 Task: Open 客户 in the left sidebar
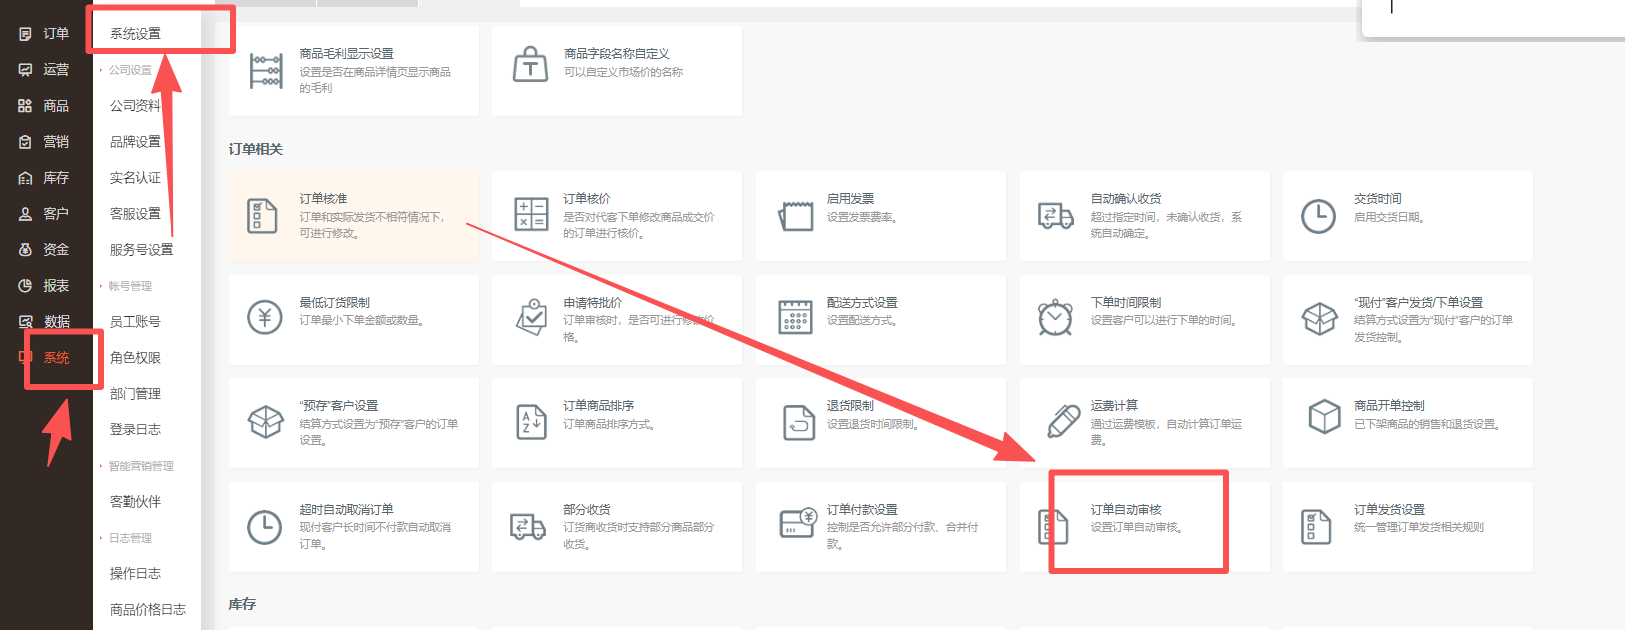56,214
